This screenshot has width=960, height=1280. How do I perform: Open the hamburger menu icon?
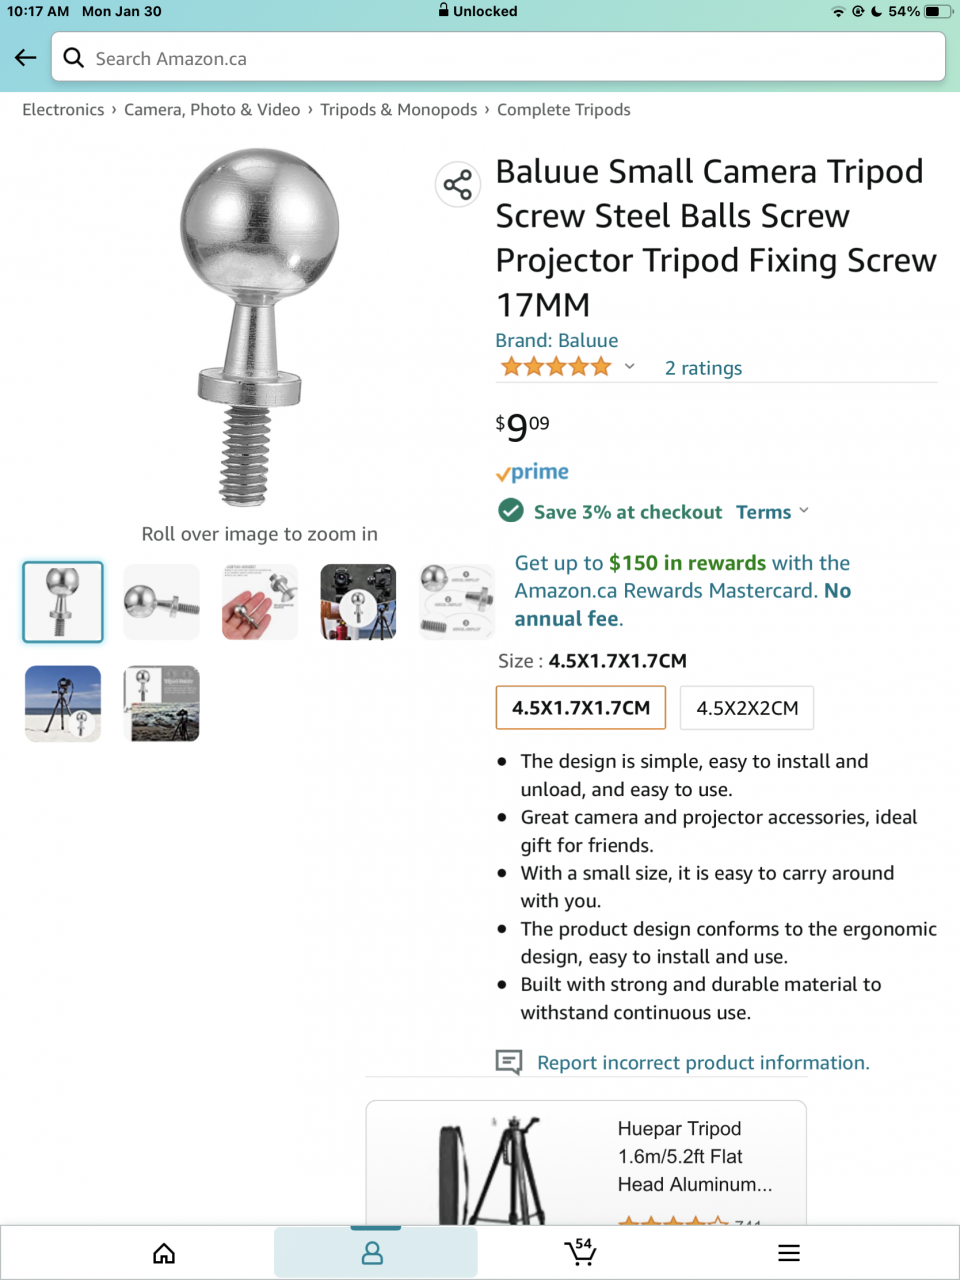(789, 1253)
